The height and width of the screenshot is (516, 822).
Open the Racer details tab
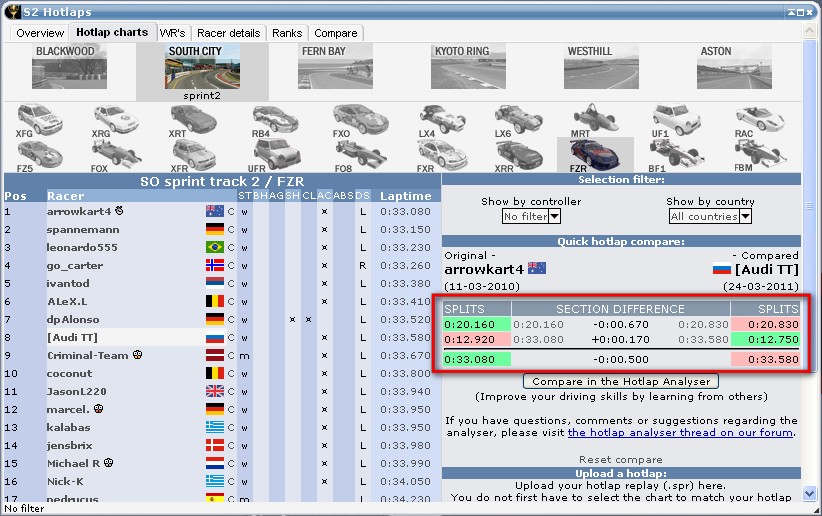pos(229,33)
